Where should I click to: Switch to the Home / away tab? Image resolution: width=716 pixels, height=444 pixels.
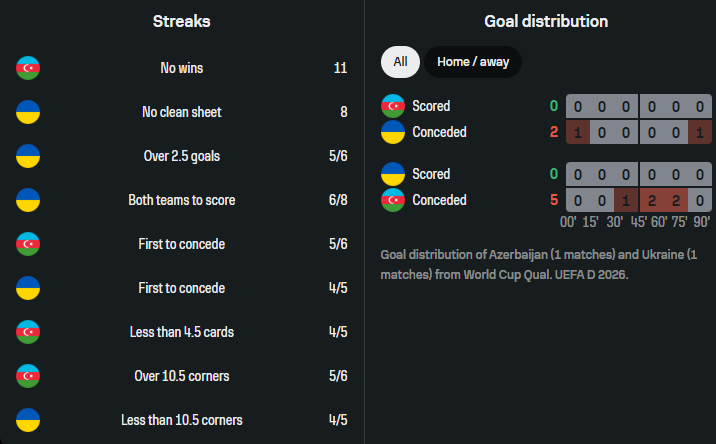[x=473, y=62]
